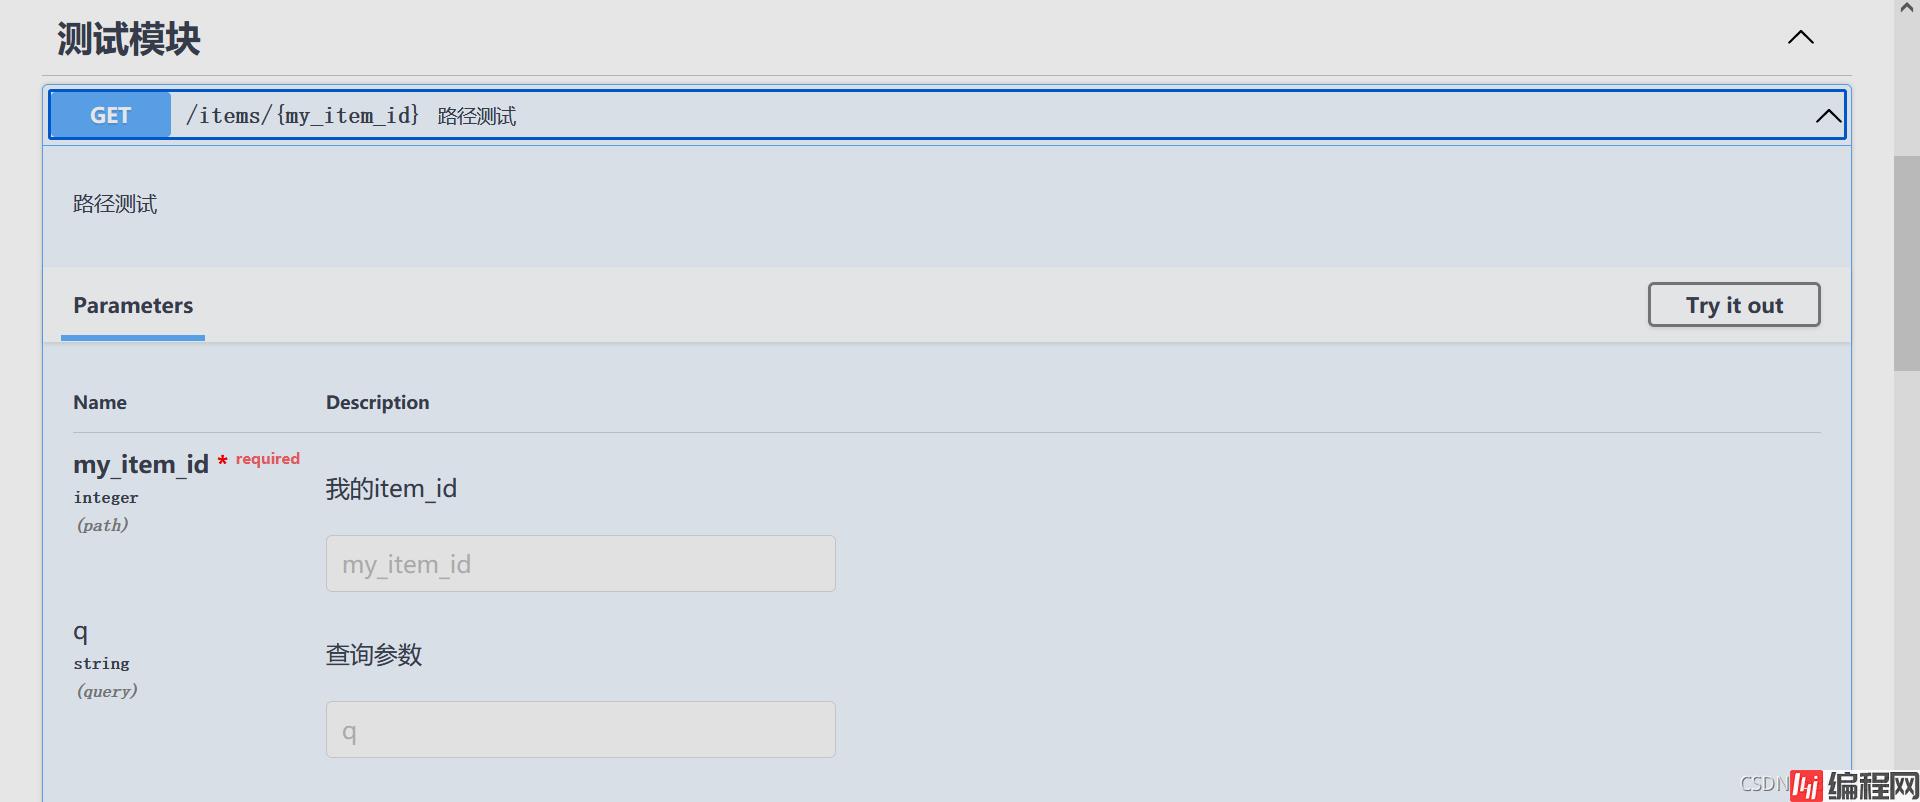1920x802 pixels.
Task: Click the q parameter name label
Action: [x=81, y=631]
